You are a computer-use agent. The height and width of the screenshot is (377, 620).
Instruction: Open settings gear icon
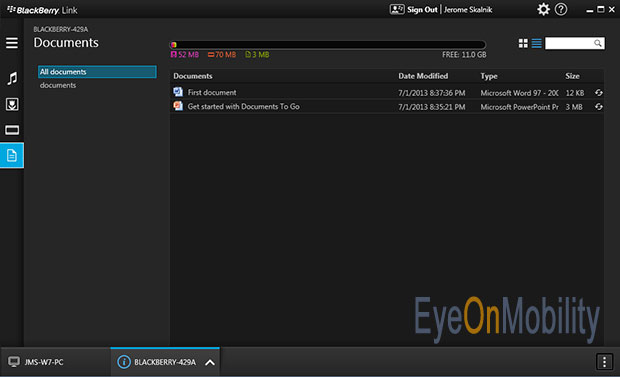pos(543,9)
